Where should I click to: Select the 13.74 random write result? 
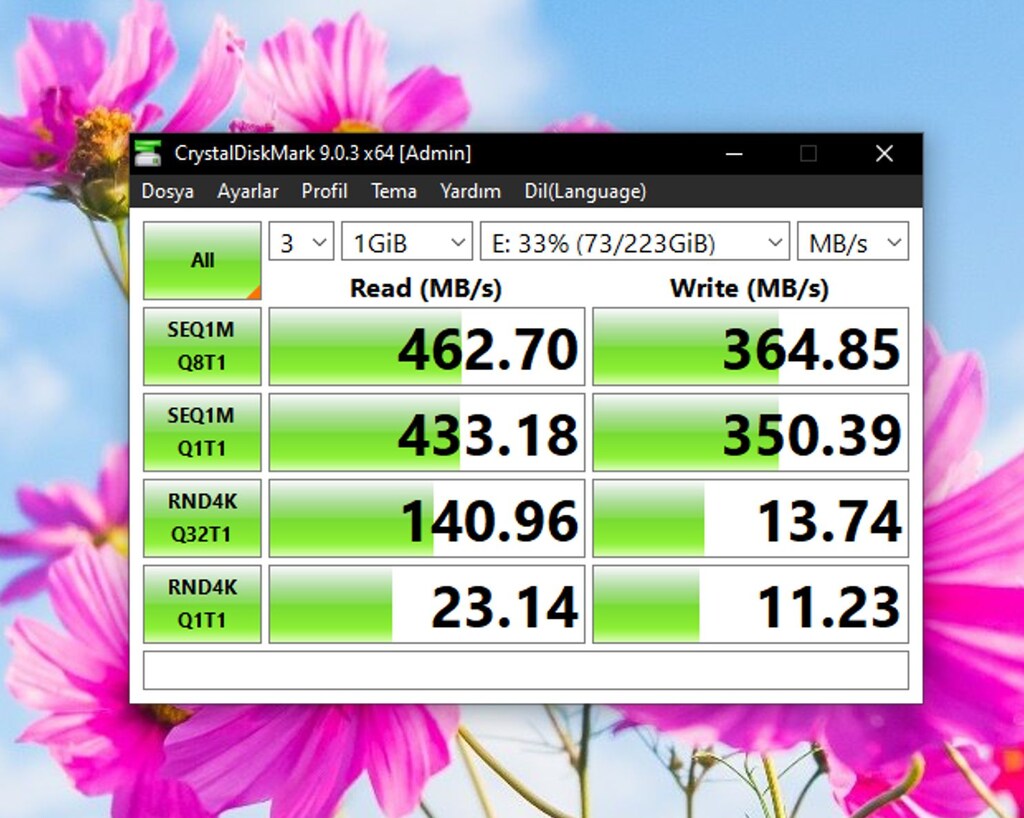point(750,518)
